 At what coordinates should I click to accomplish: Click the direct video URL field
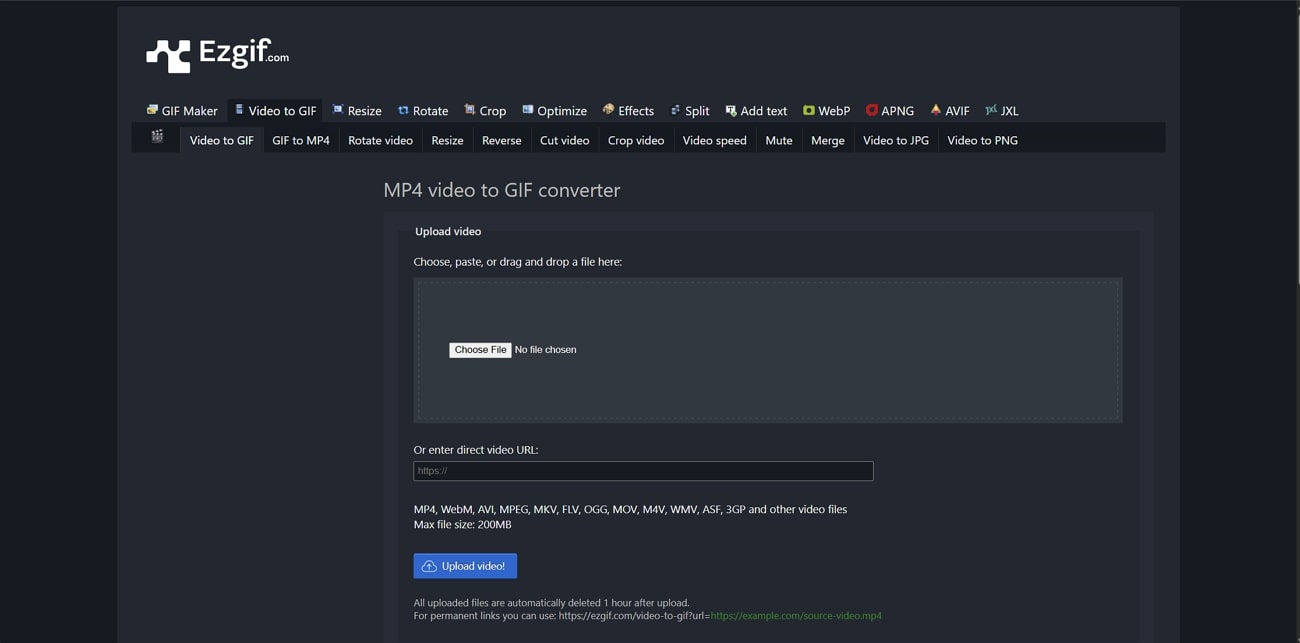tap(643, 471)
